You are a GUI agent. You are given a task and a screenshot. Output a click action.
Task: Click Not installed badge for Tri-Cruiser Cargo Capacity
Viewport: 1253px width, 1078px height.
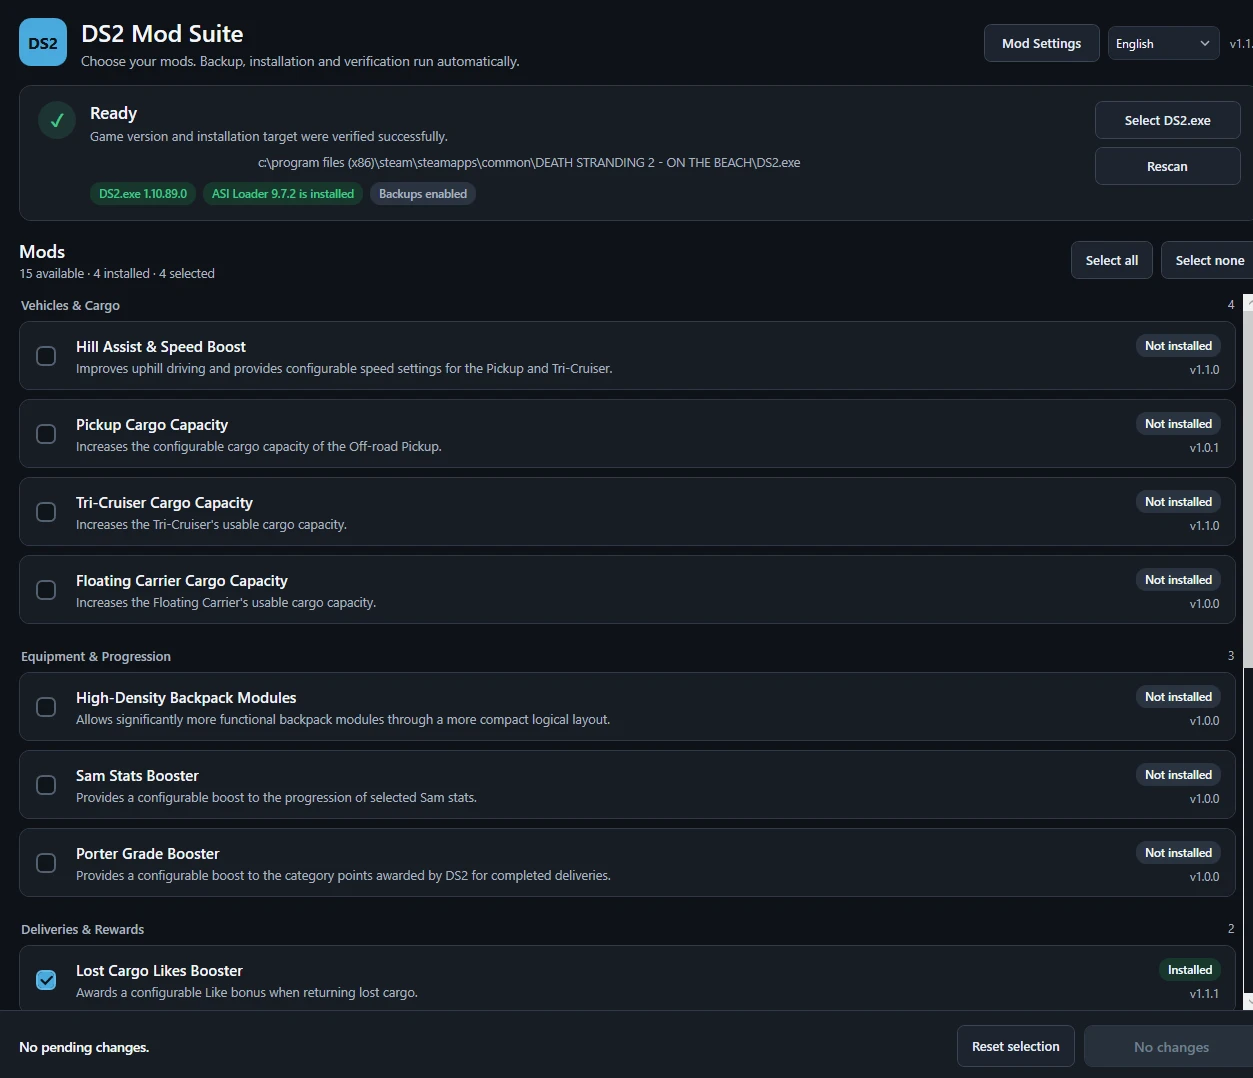[x=1178, y=502]
